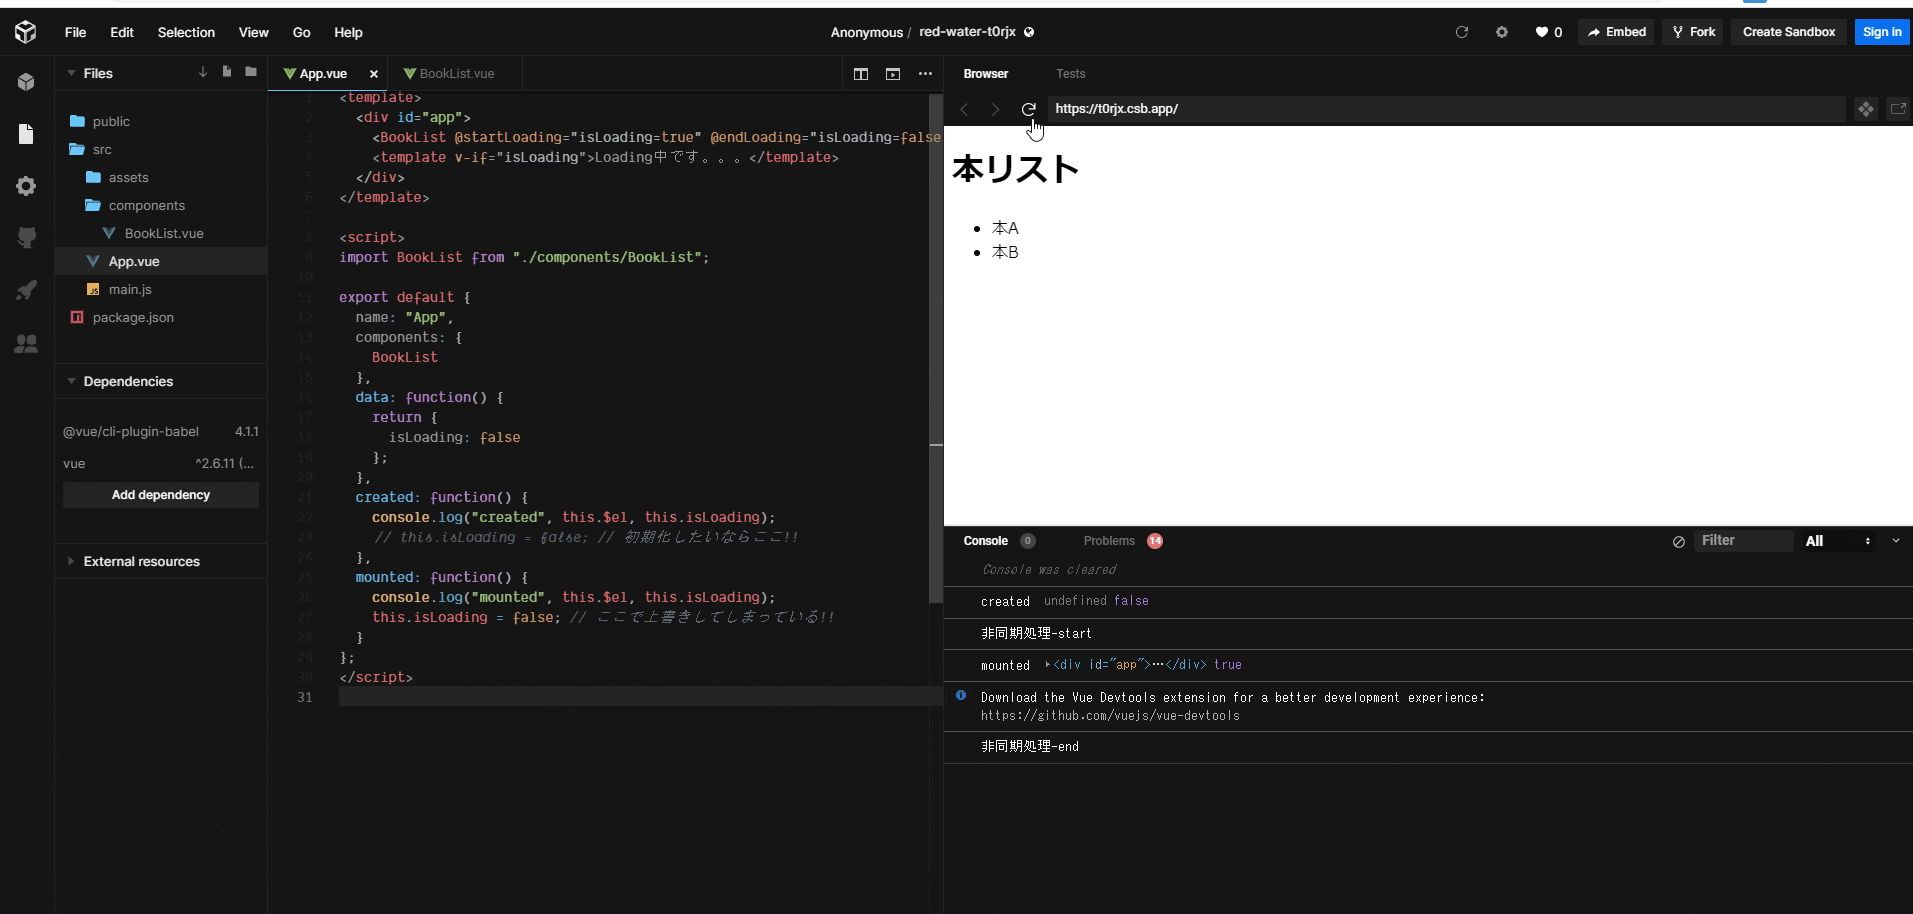Focus the preview URL address field

(x=1446, y=109)
